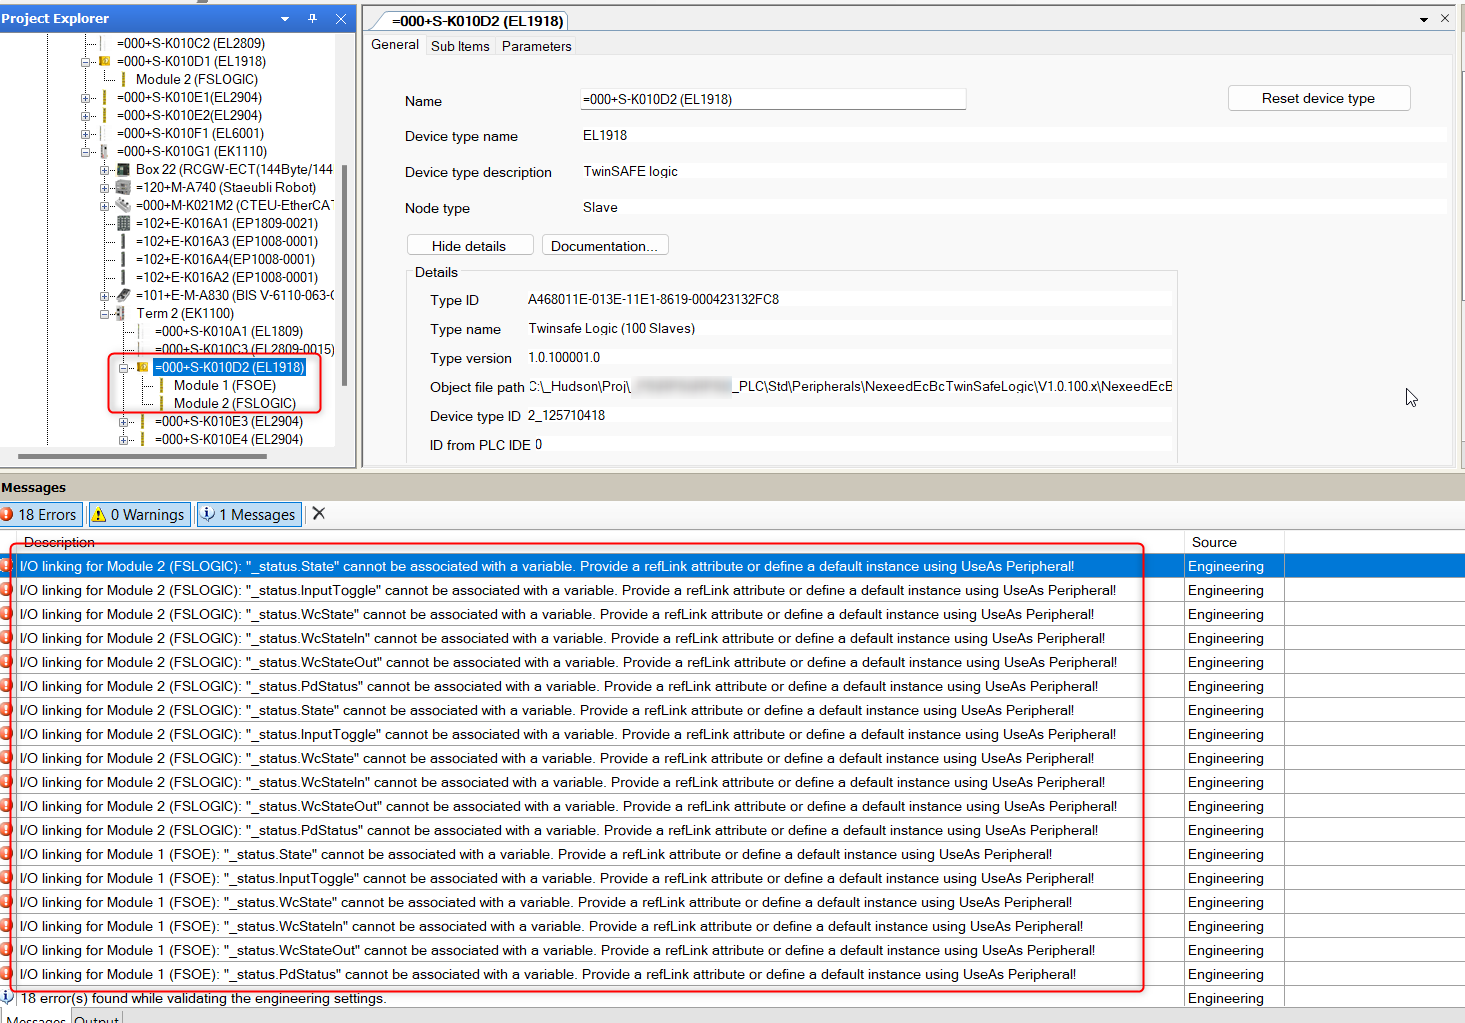The width and height of the screenshot is (1465, 1023).
Task: Open the Parameters tab
Action: 536,46
